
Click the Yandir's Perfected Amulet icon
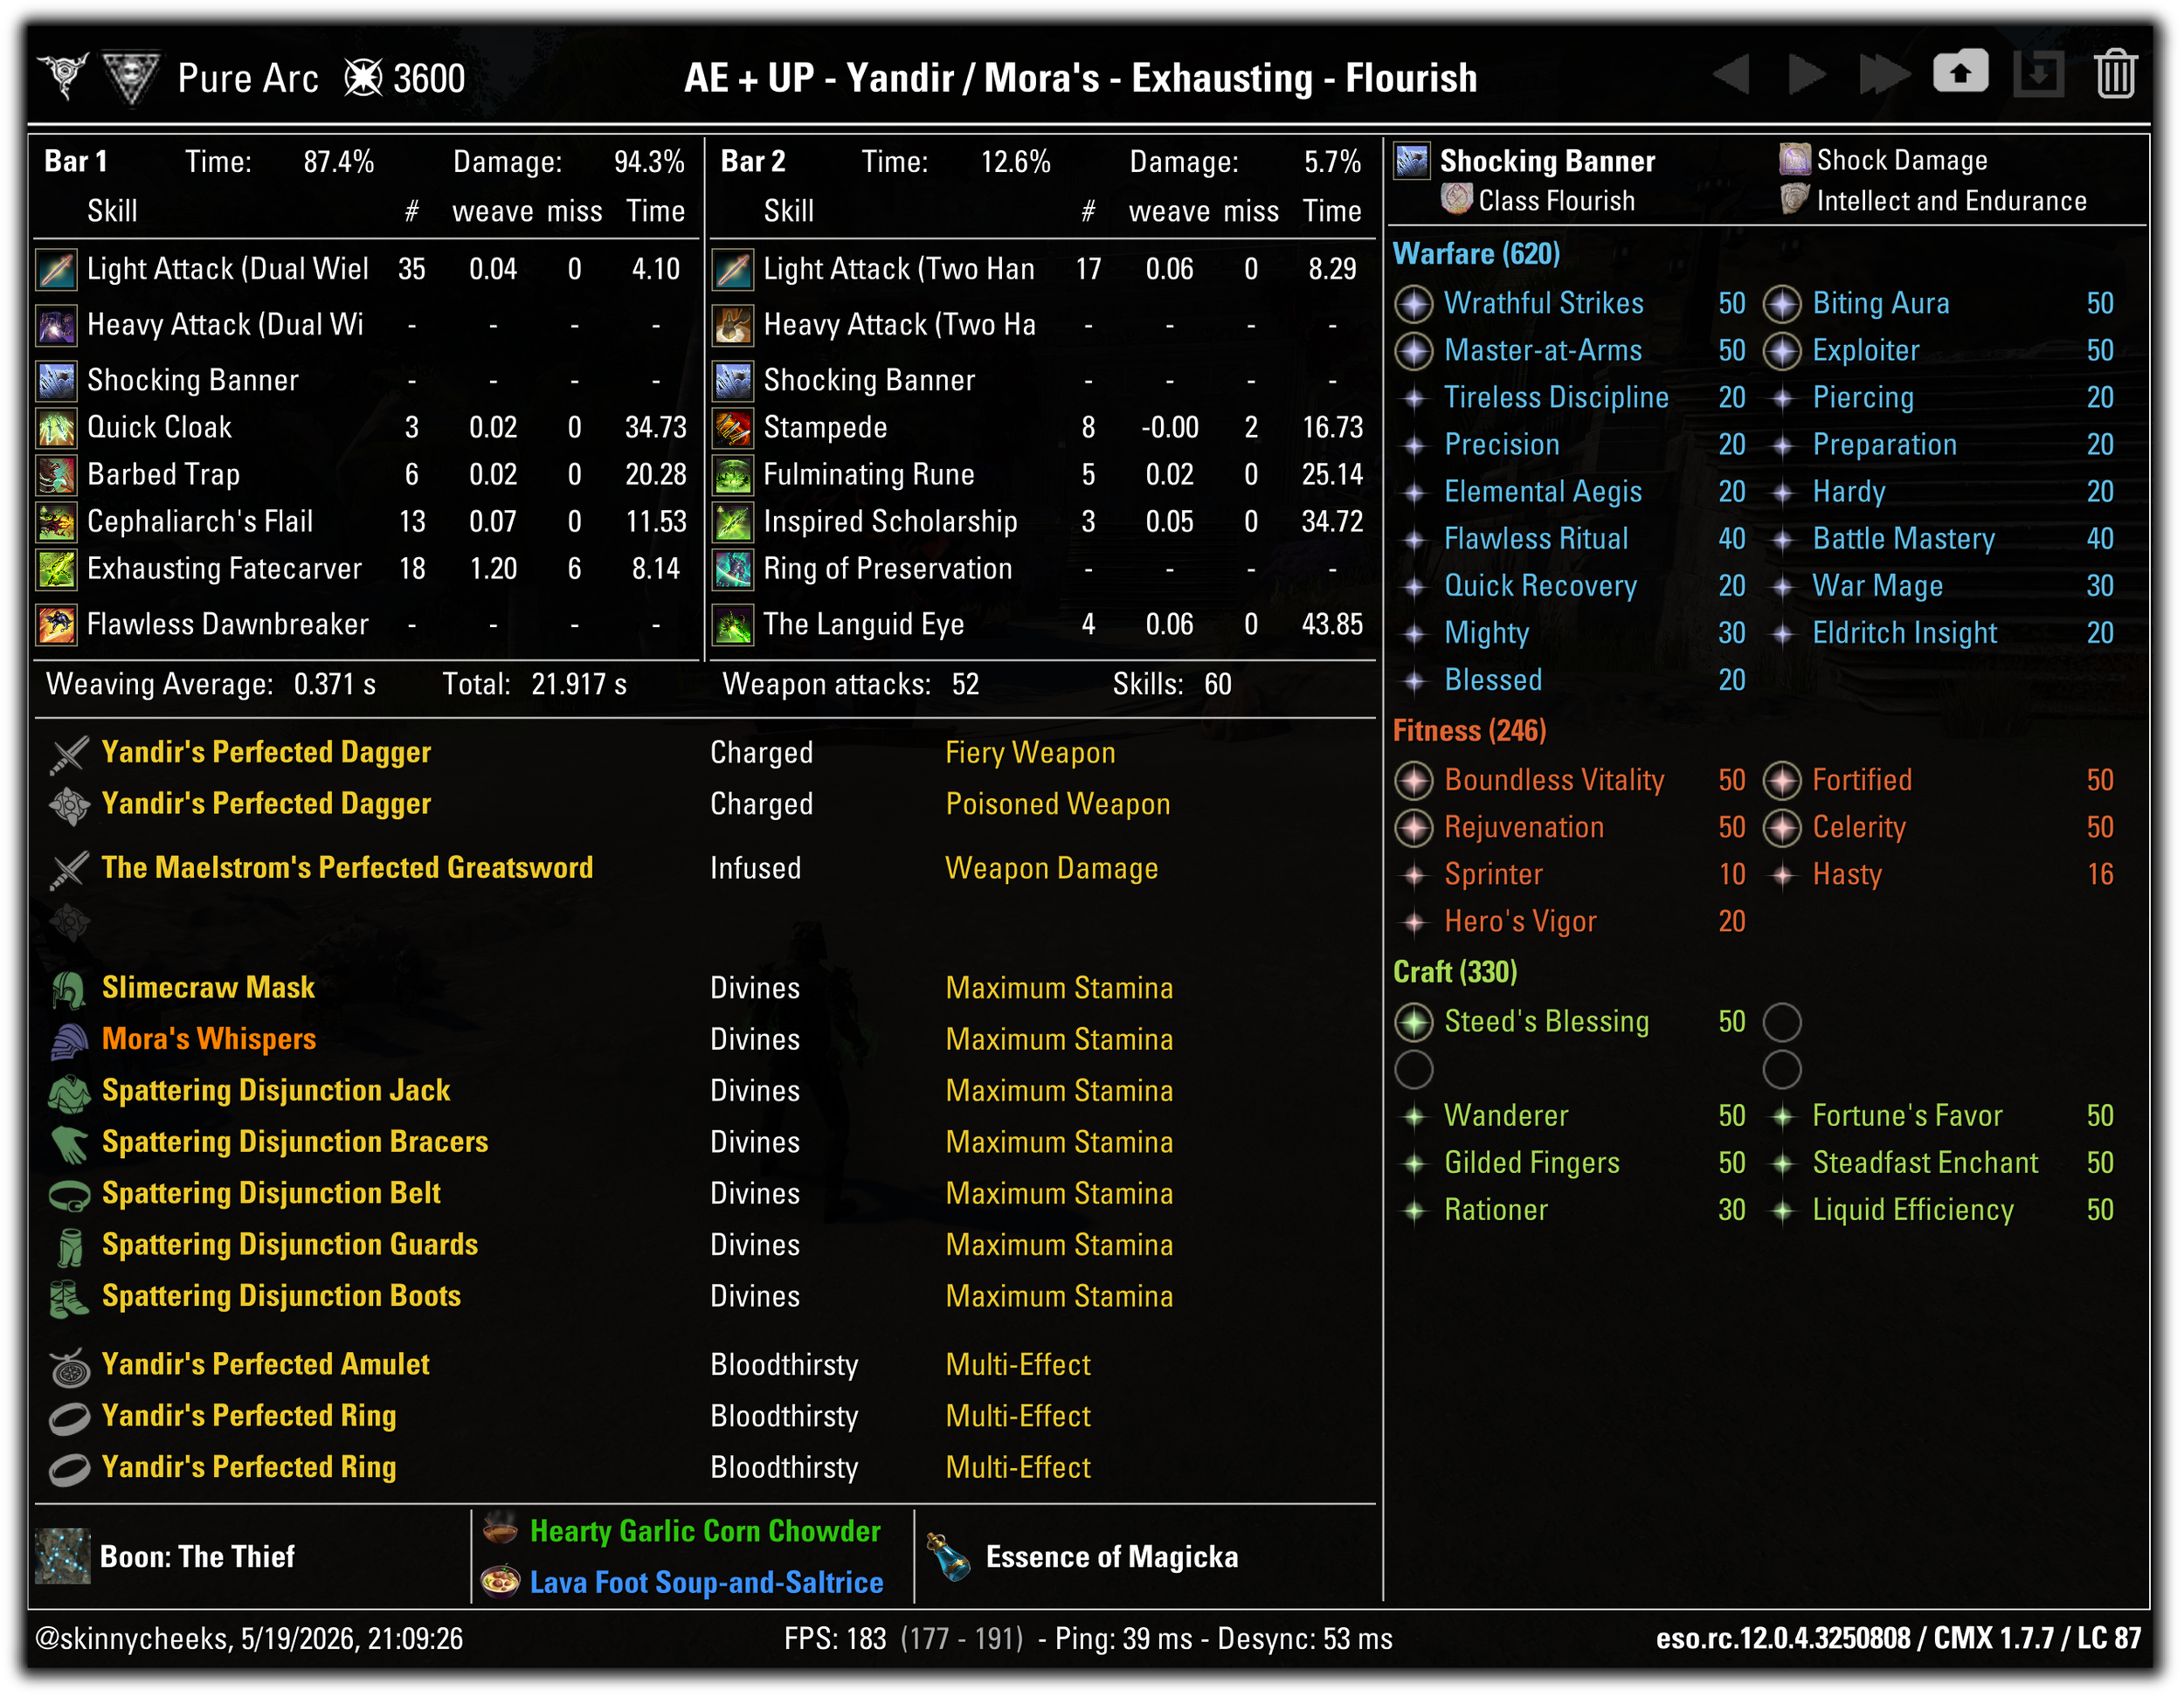tap(69, 1366)
